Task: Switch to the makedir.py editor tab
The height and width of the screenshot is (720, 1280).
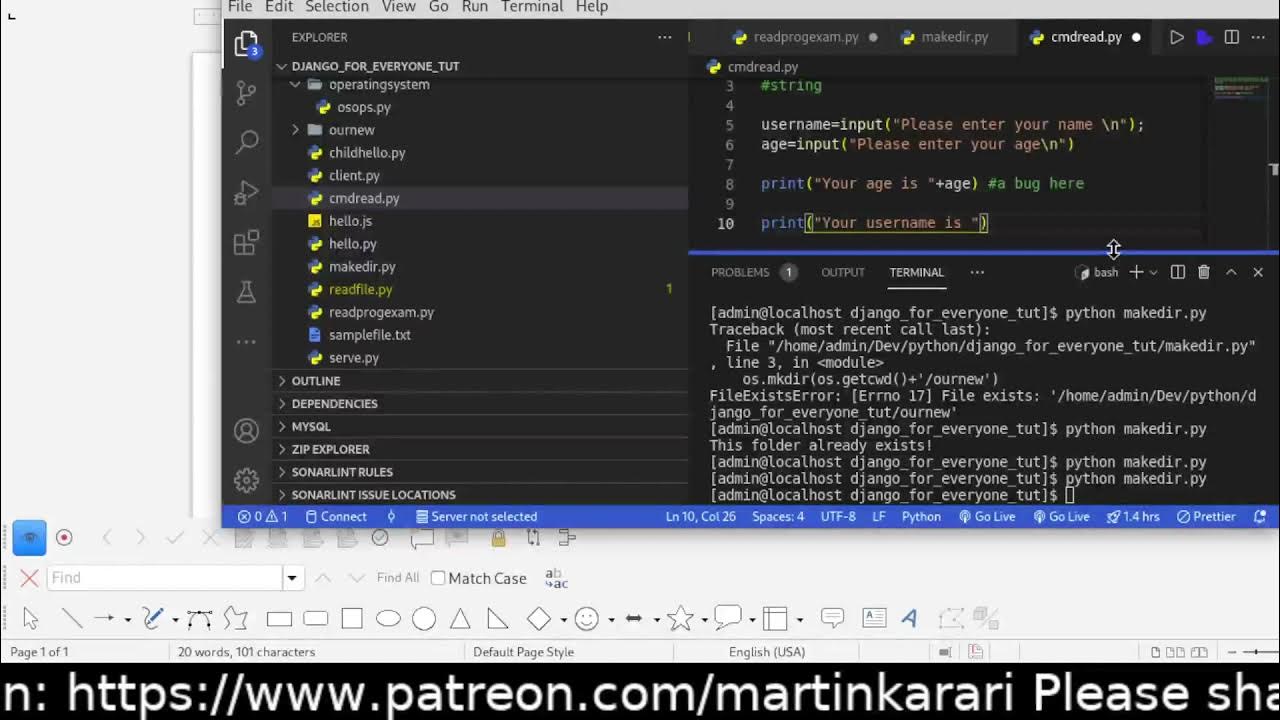Action: point(954,37)
